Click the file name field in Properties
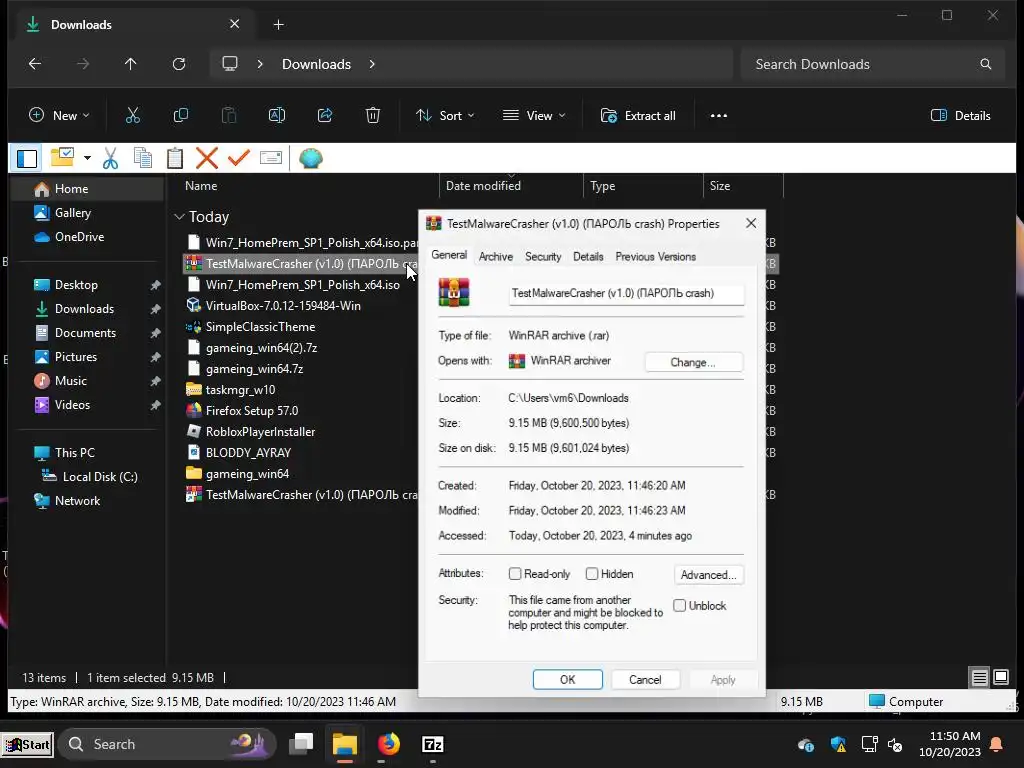The height and width of the screenshot is (768, 1024). [626, 293]
